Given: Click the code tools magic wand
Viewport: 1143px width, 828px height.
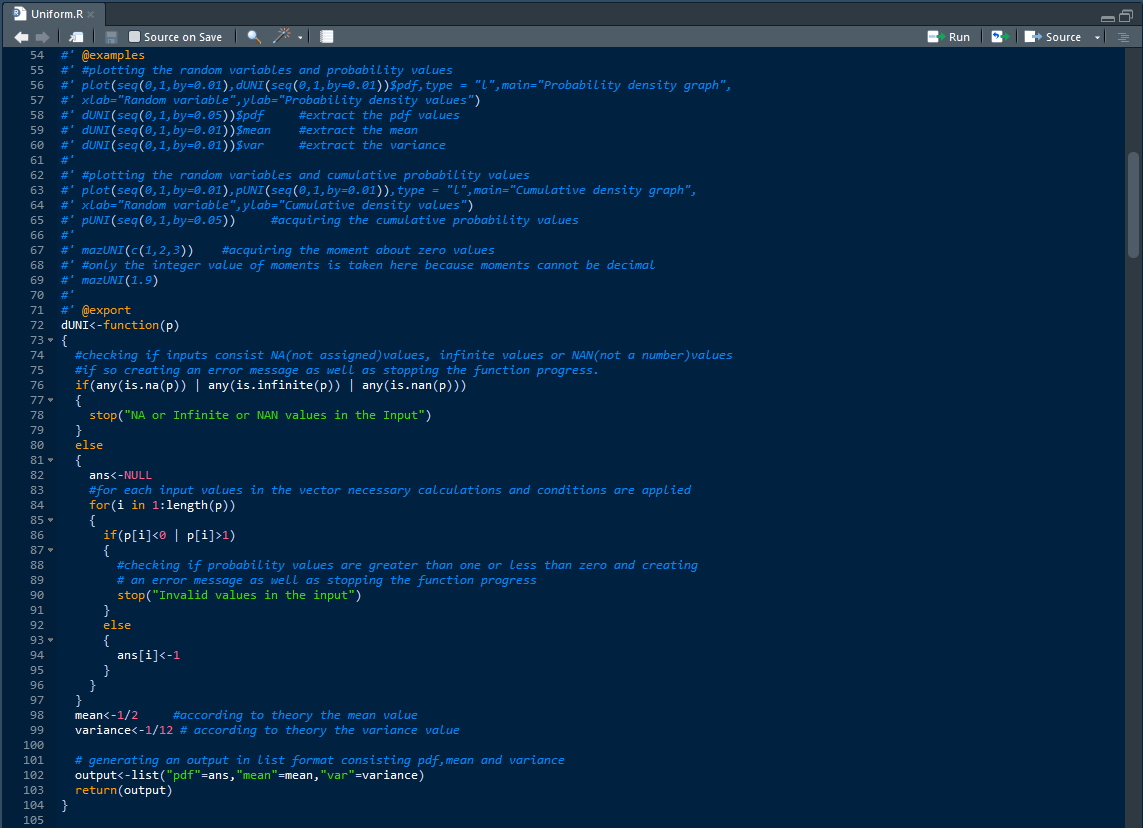Looking at the screenshot, I should [281, 36].
